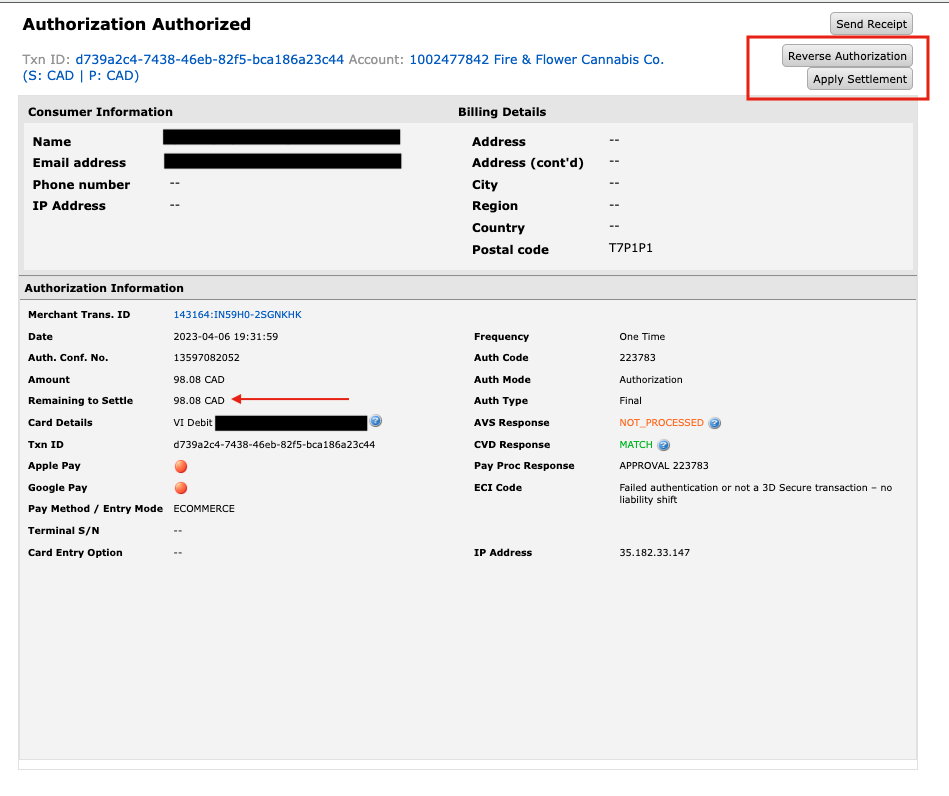Image resolution: width=949 pixels, height=796 pixels.
Task: Apply Settlement to this authorization
Action: (x=860, y=79)
